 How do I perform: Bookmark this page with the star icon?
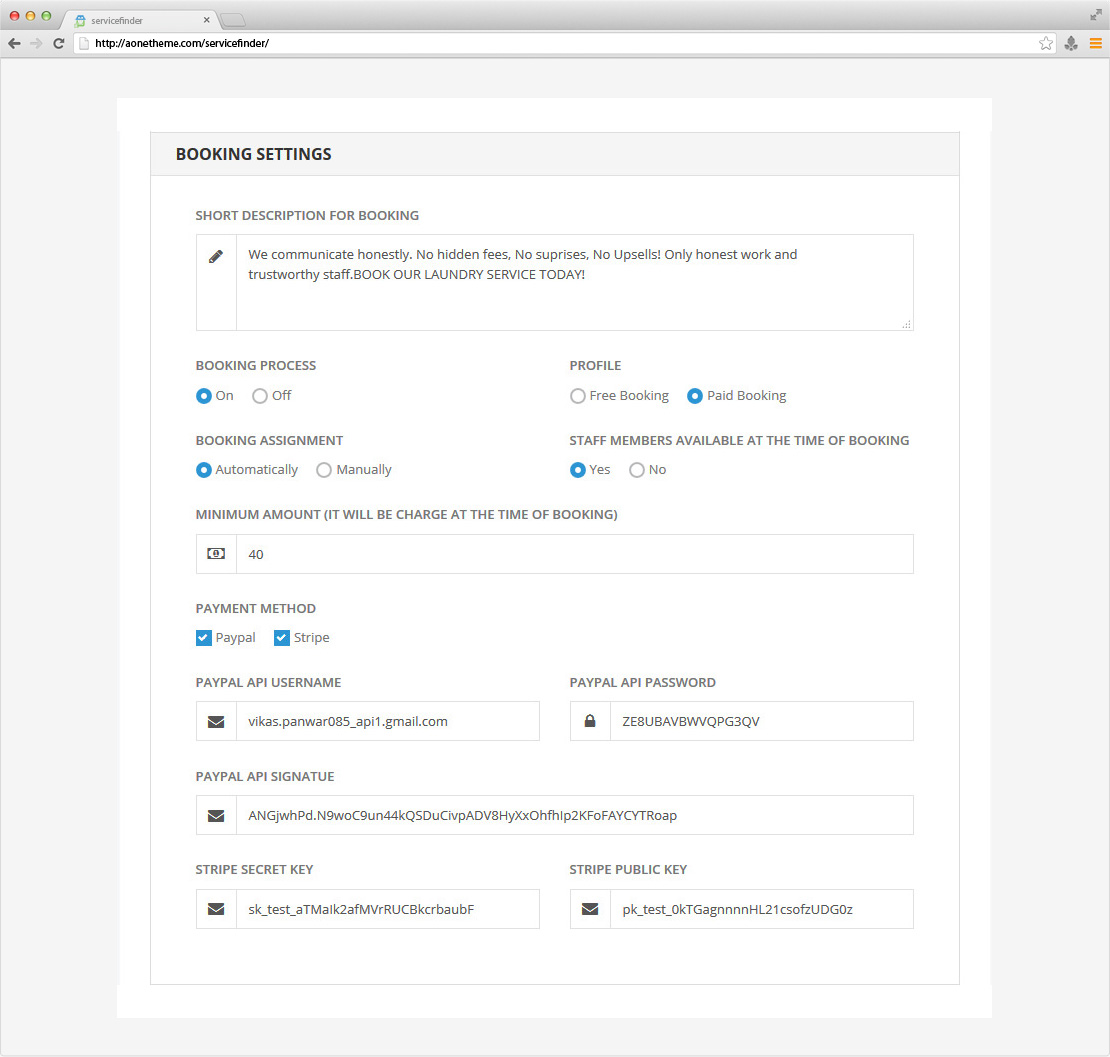pyautogui.click(x=1046, y=43)
